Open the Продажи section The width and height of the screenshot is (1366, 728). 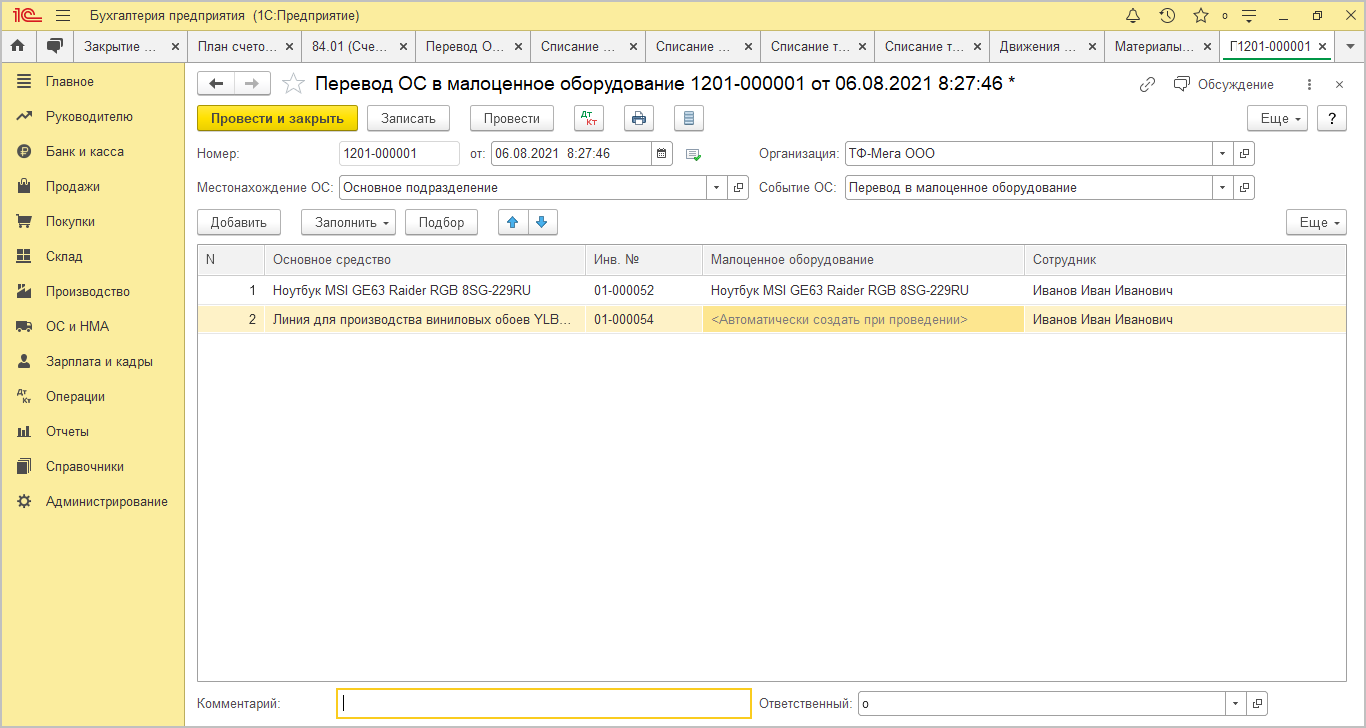tap(92, 187)
